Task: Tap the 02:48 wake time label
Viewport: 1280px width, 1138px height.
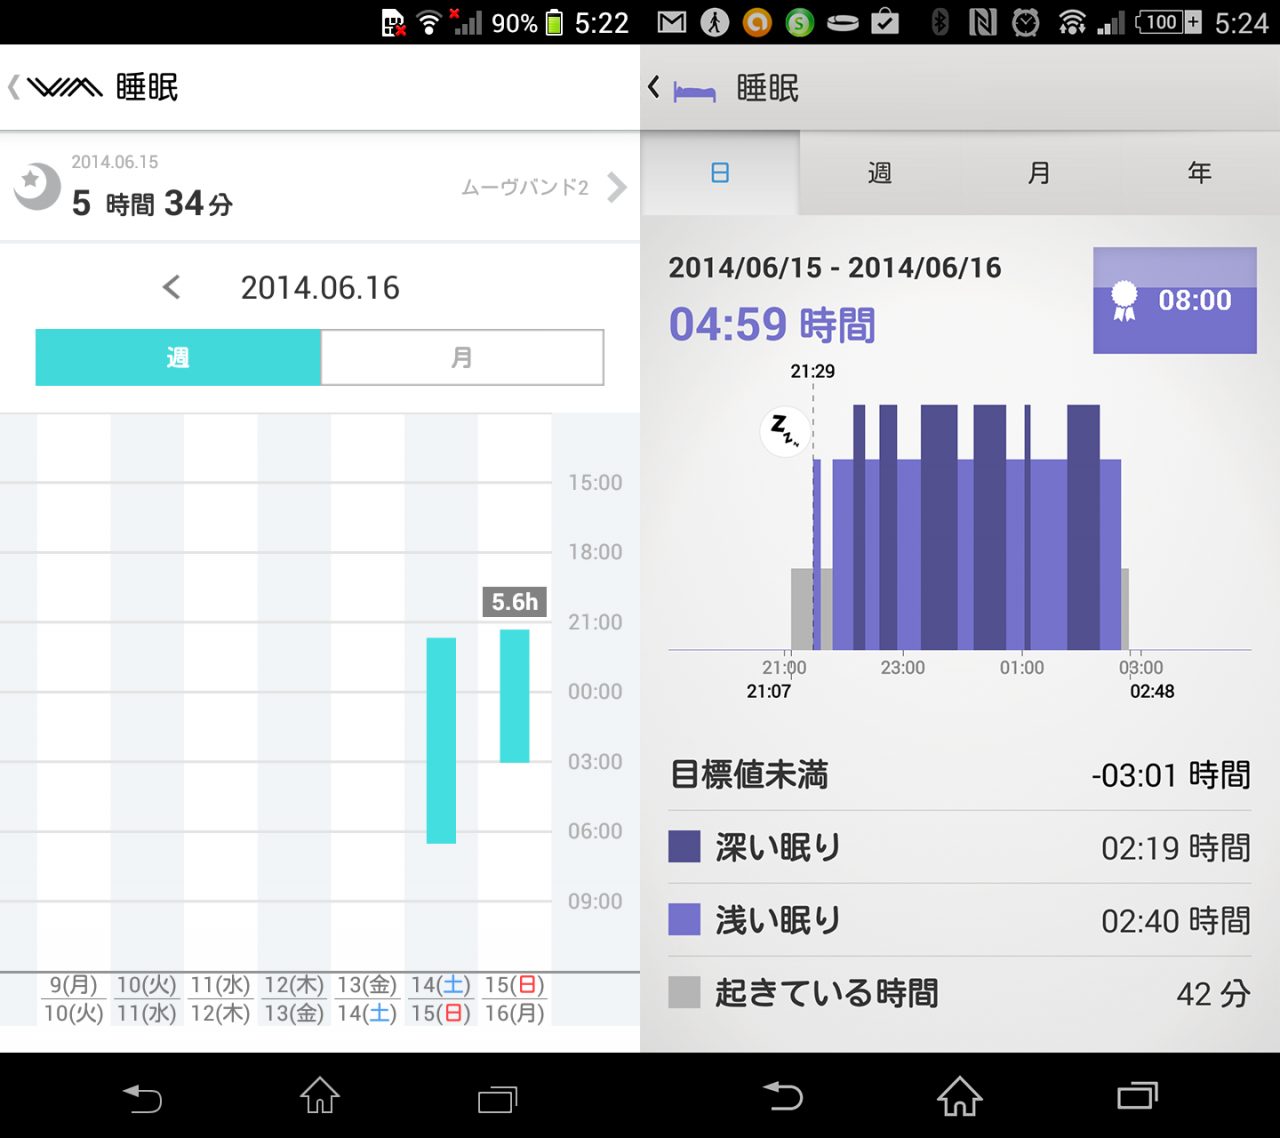Action: click(1152, 691)
